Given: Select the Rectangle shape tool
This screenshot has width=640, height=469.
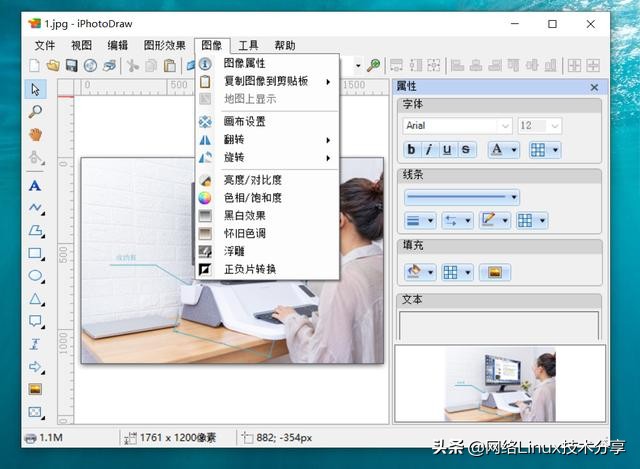Looking at the screenshot, I should tap(36, 253).
